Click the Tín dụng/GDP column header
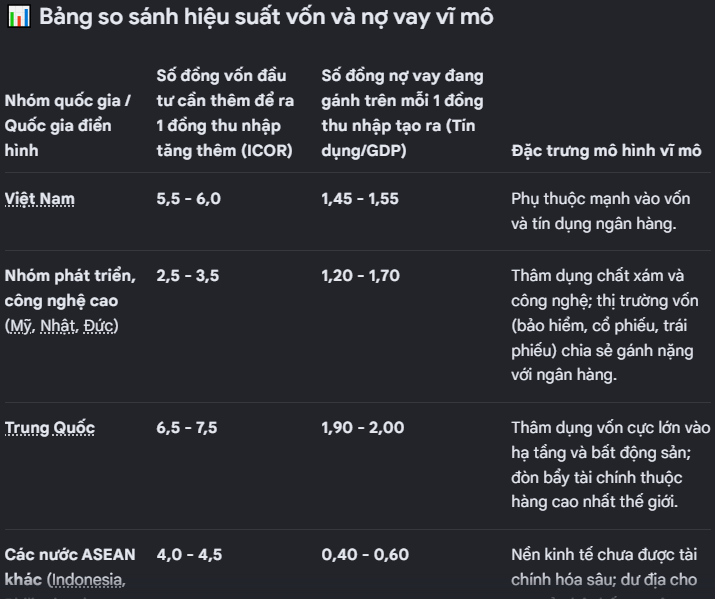 tap(402, 113)
